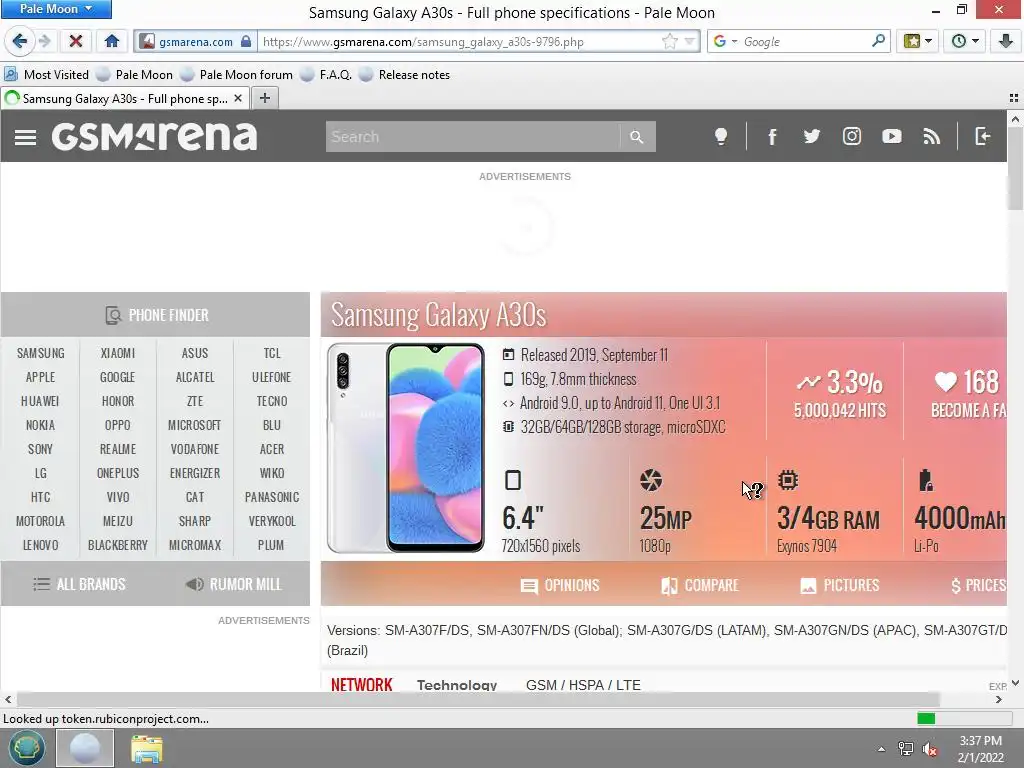Click the login icon in site header

point(982,136)
